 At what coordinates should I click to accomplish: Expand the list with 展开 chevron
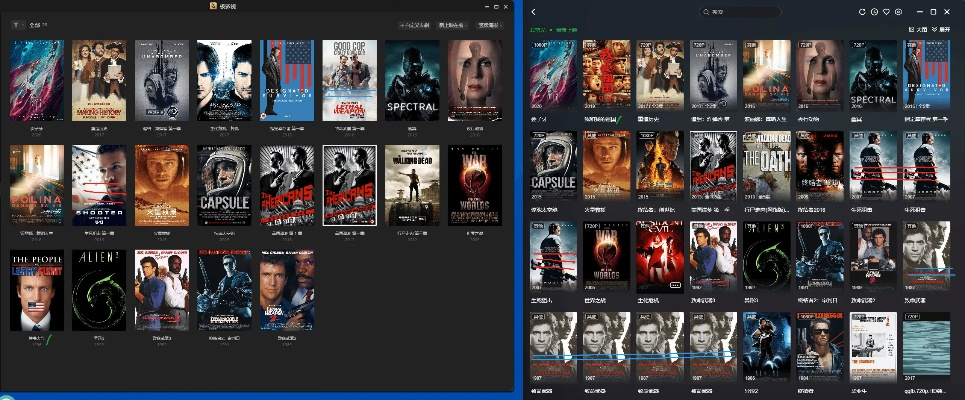click(940, 30)
